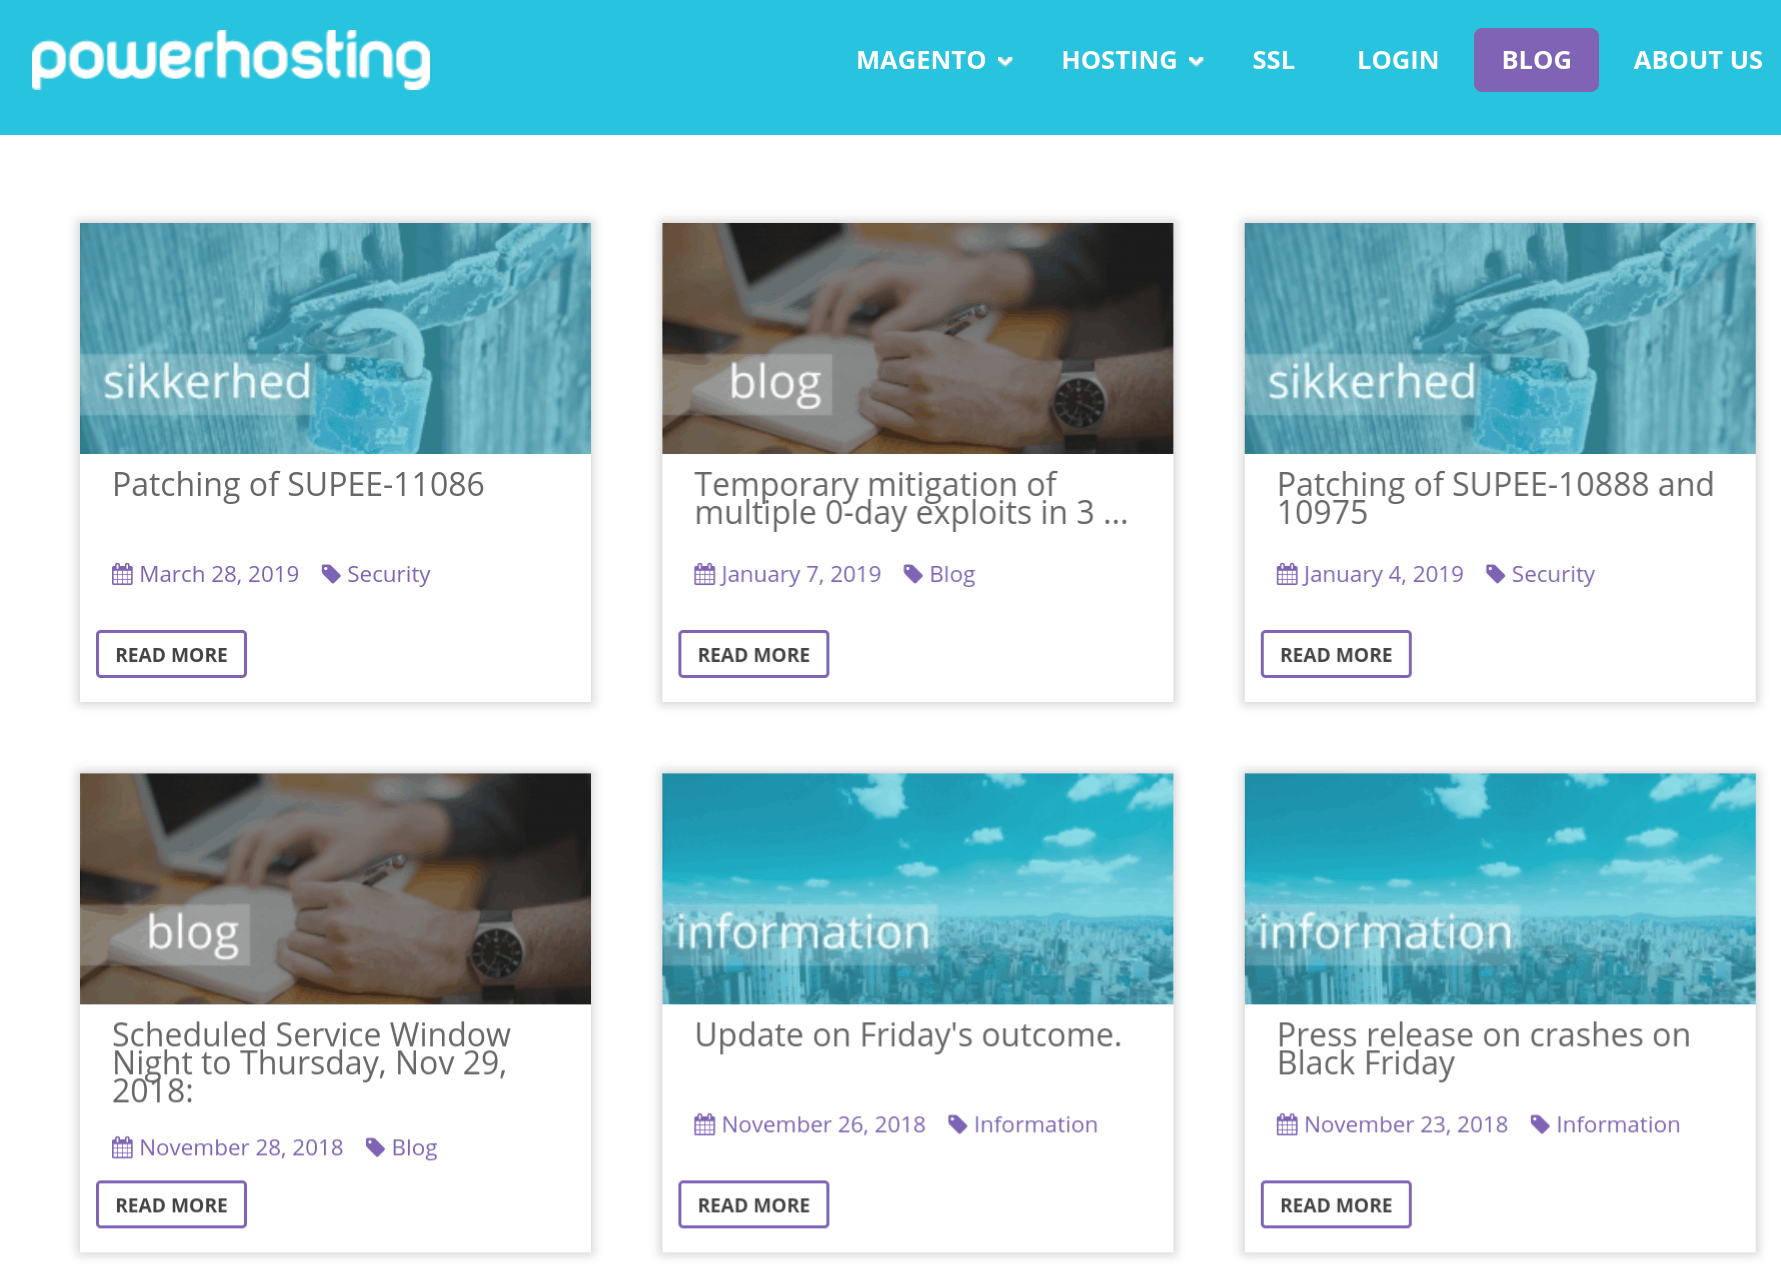The height and width of the screenshot is (1281, 1781).
Task: Click calendar icon beside March 28, 2019
Action: pyautogui.click(x=122, y=574)
